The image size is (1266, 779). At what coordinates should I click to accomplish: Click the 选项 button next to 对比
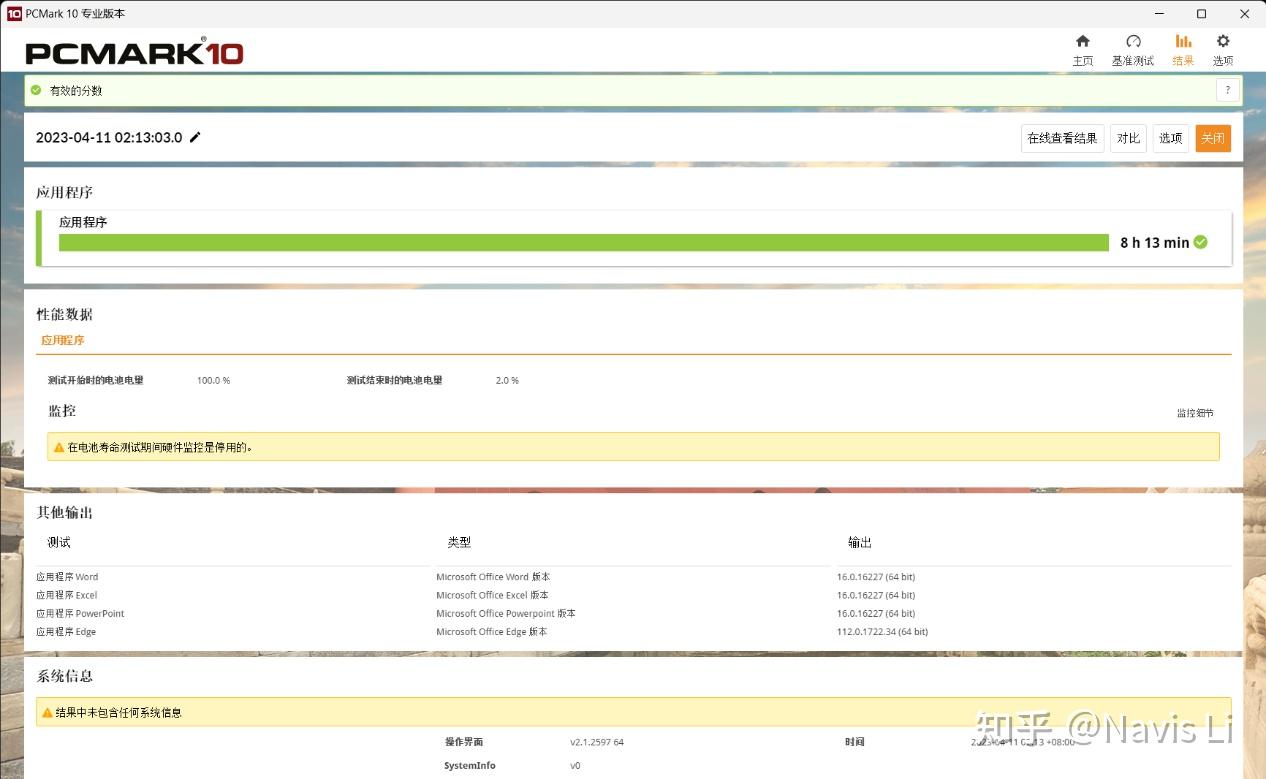[x=1170, y=138]
